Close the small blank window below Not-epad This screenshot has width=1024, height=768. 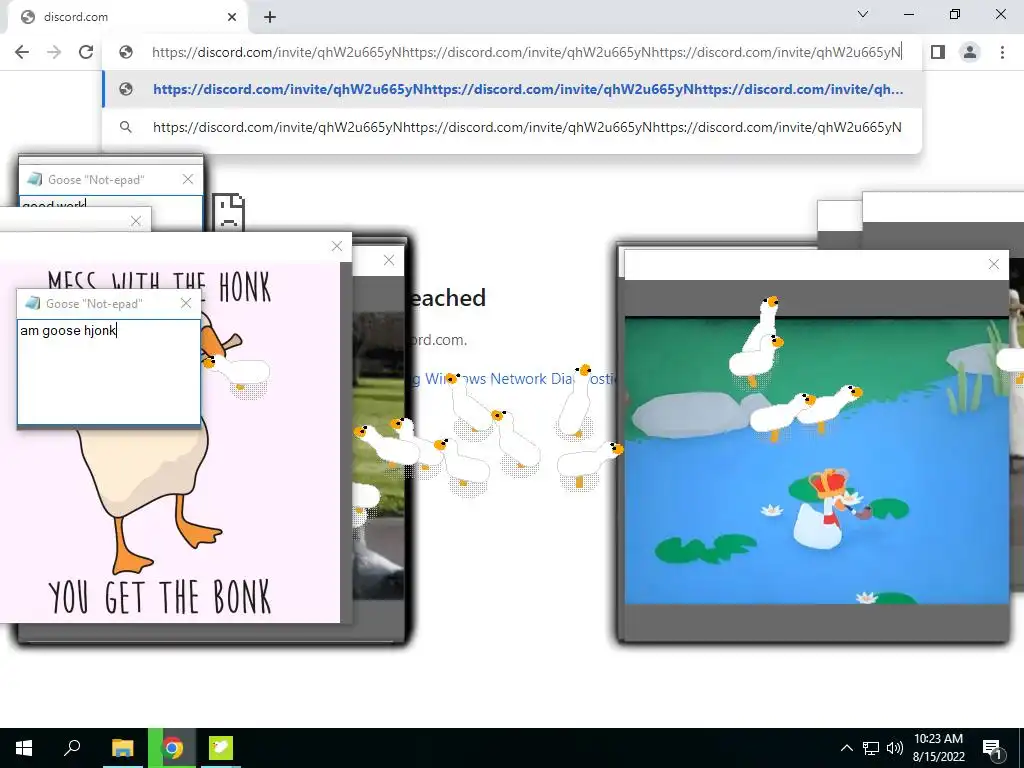[x=136, y=221]
